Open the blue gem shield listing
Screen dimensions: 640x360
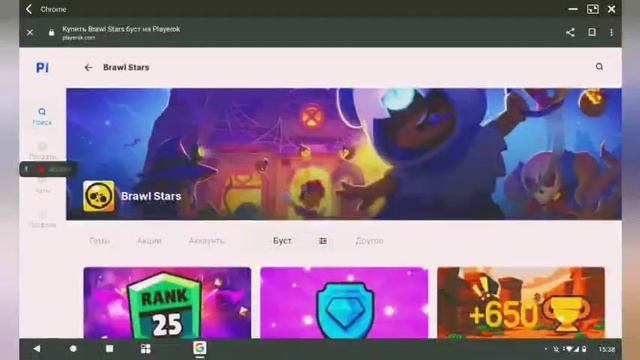(x=344, y=303)
